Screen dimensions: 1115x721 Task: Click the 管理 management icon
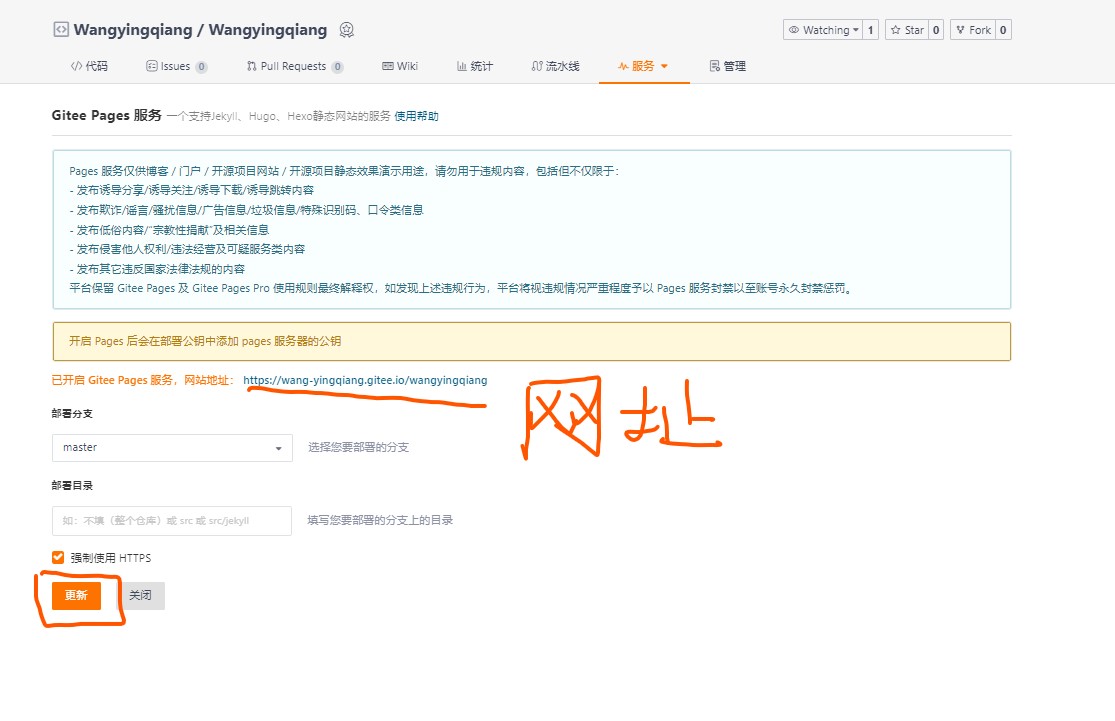pos(712,66)
